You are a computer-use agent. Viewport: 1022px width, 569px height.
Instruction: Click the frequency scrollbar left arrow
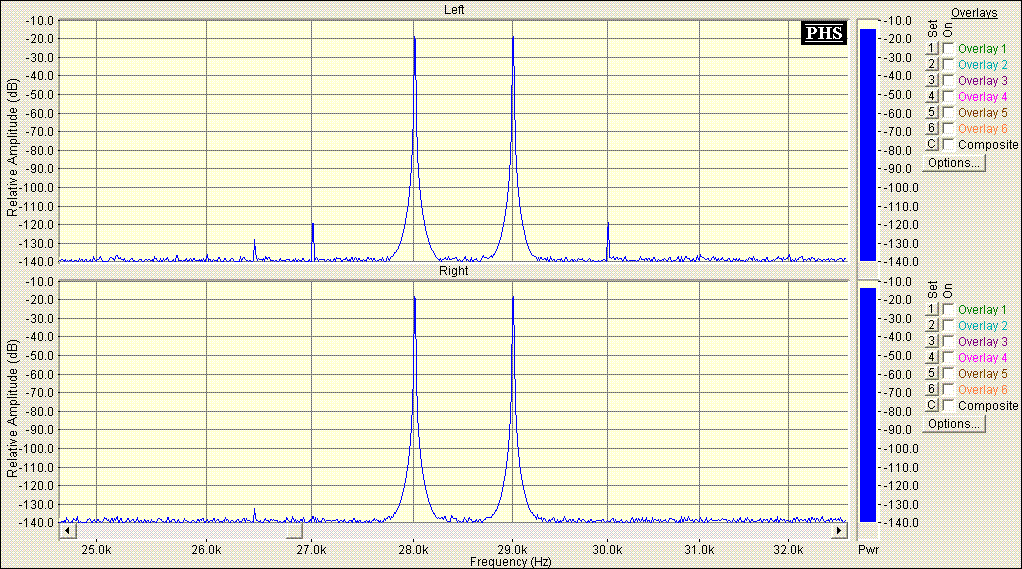click(x=67, y=531)
